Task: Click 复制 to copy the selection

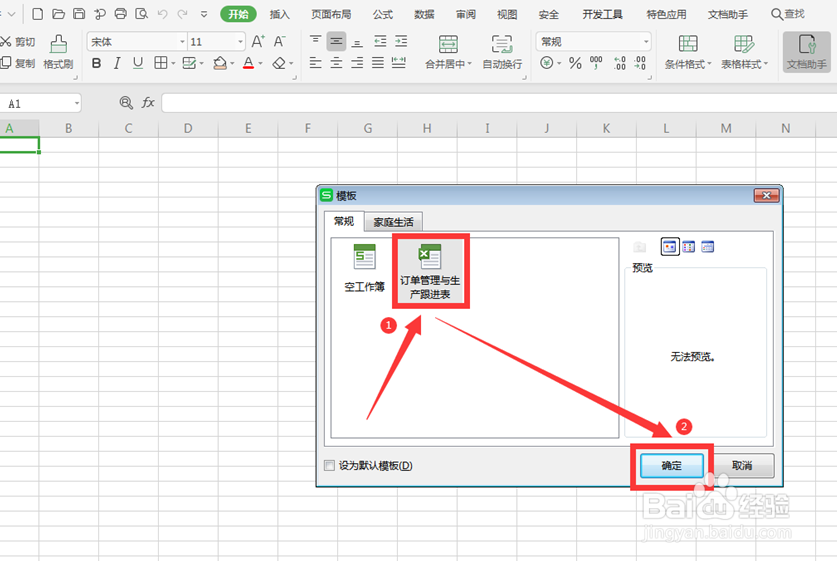Action: click(18, 63)
